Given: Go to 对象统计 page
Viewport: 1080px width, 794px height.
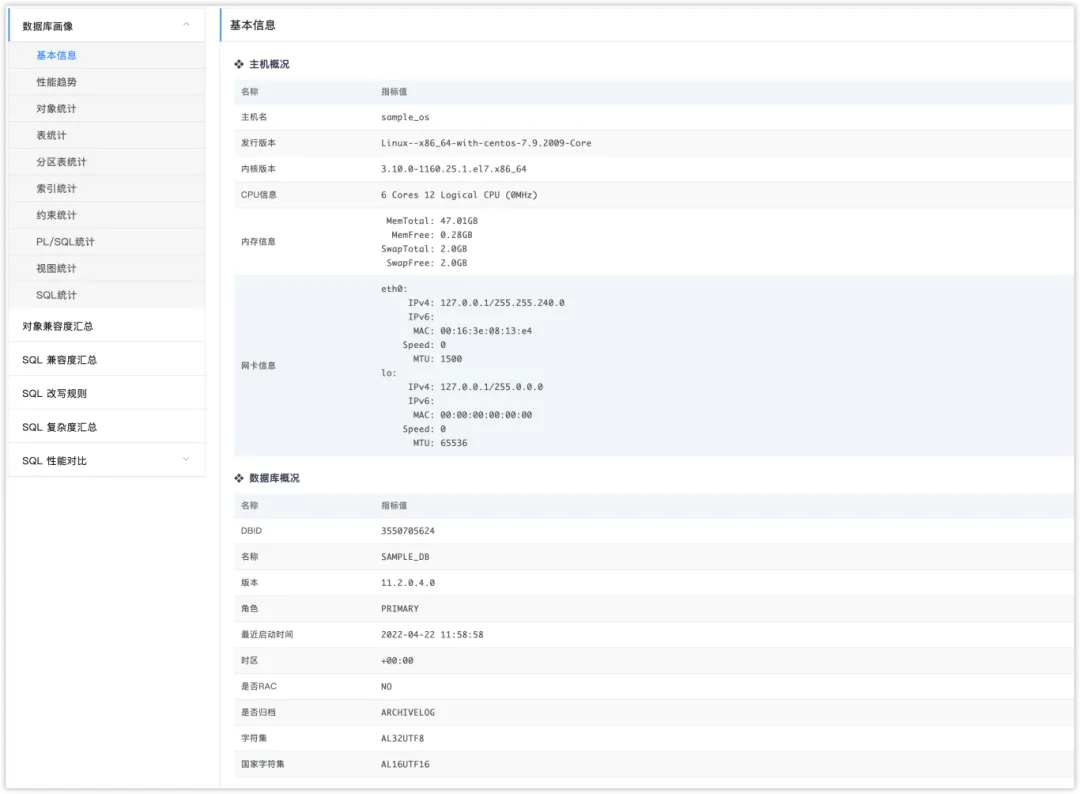Looking at the screenshot, I should [56, 109].
